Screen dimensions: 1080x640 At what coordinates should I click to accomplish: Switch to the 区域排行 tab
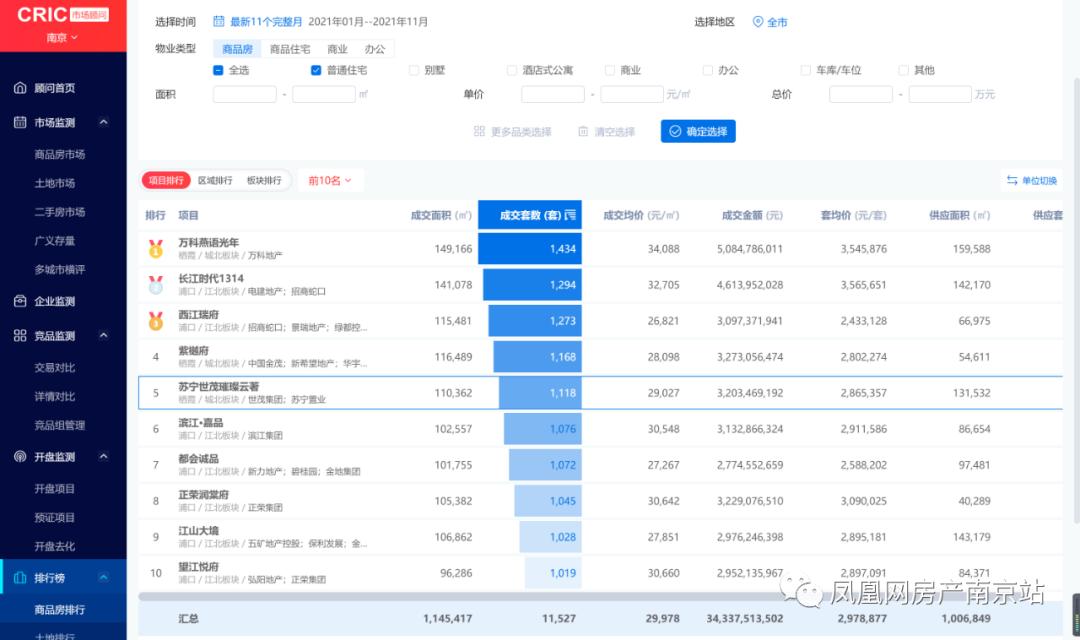point(215,181)
